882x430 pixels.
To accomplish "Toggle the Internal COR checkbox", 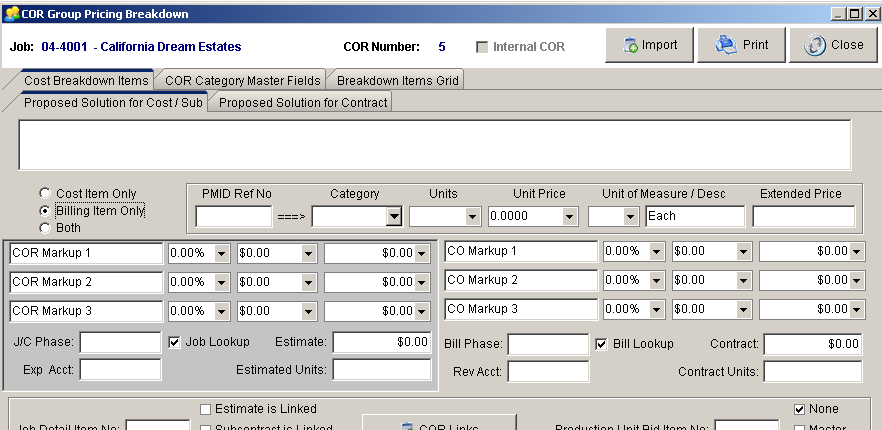I will 482,47.
